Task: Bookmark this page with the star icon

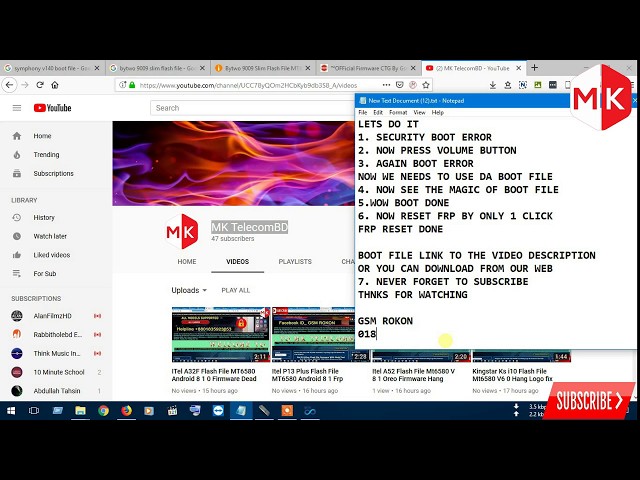Action: pyautogui.click(x=426, y=85)
